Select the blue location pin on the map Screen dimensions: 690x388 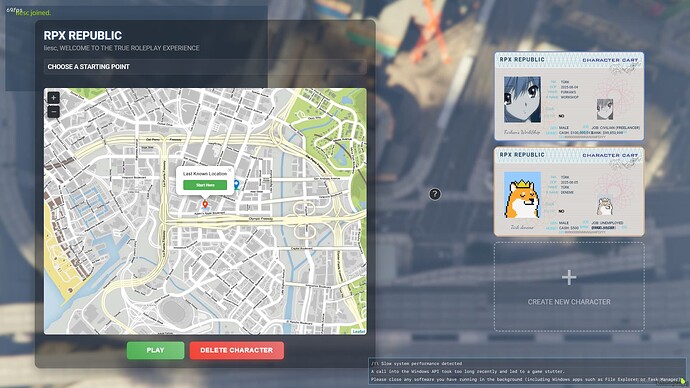click(237, 184)
